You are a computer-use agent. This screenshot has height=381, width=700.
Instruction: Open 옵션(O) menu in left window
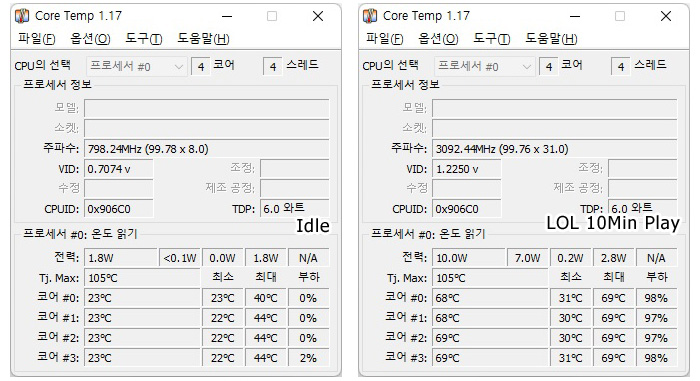coord(90,39)
